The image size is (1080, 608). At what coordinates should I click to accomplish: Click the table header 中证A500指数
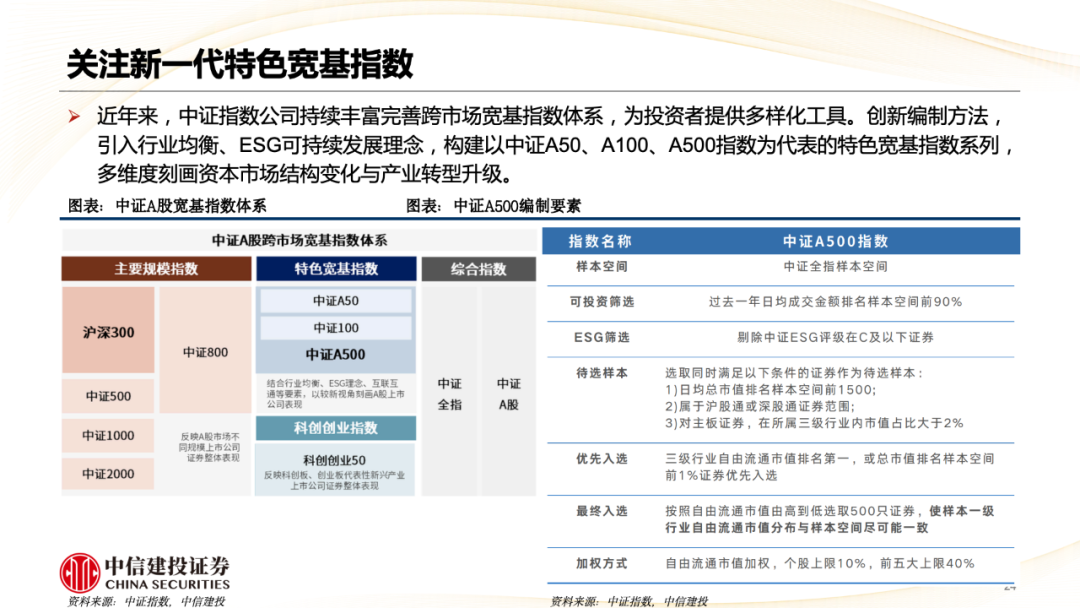(835, 241)
